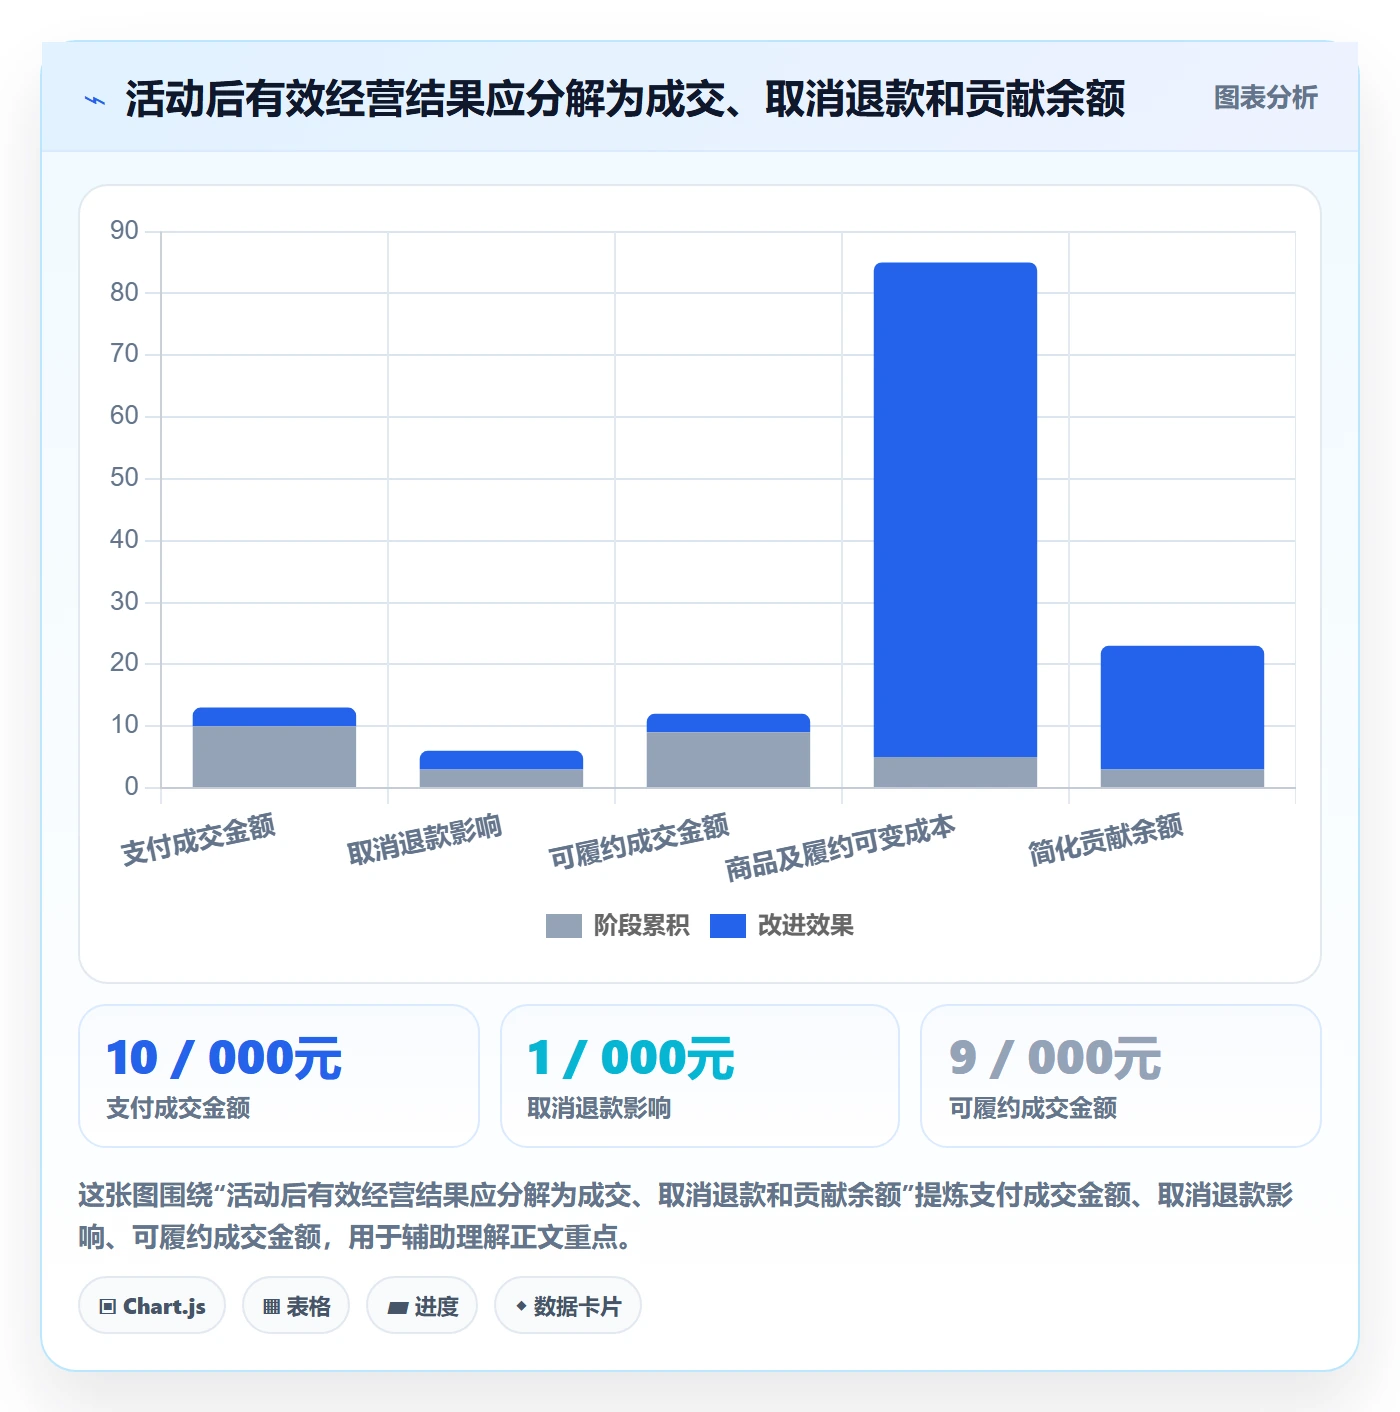
Task: Click the grid icon in 表格 tag
Action: click(271, 1306)
